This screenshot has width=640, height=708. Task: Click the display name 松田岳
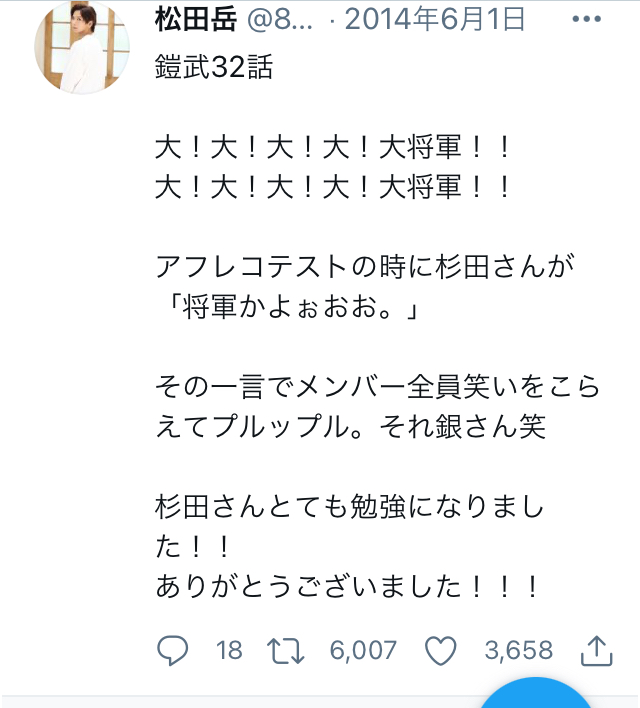tap(195, 20)
